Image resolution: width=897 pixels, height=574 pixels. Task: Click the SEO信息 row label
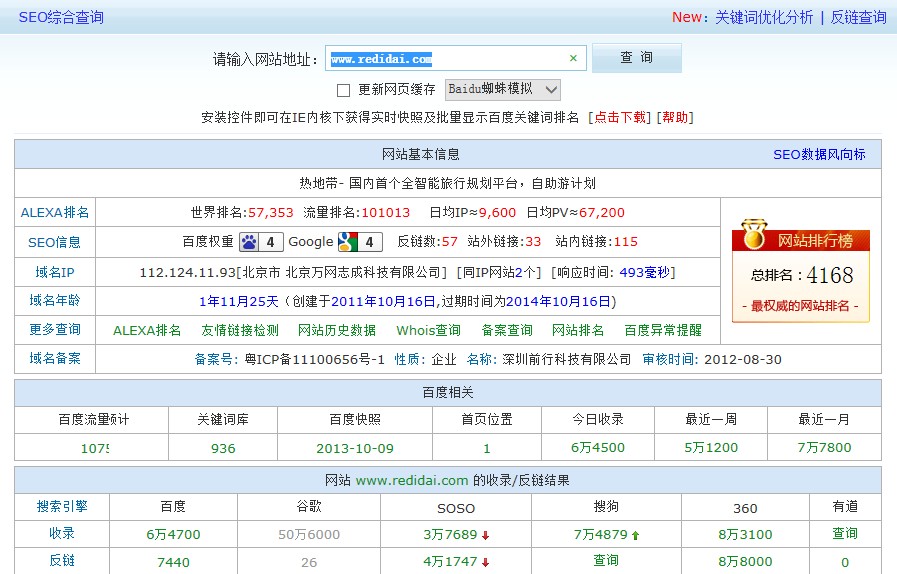pyautogui.click(x=54, y=243)
